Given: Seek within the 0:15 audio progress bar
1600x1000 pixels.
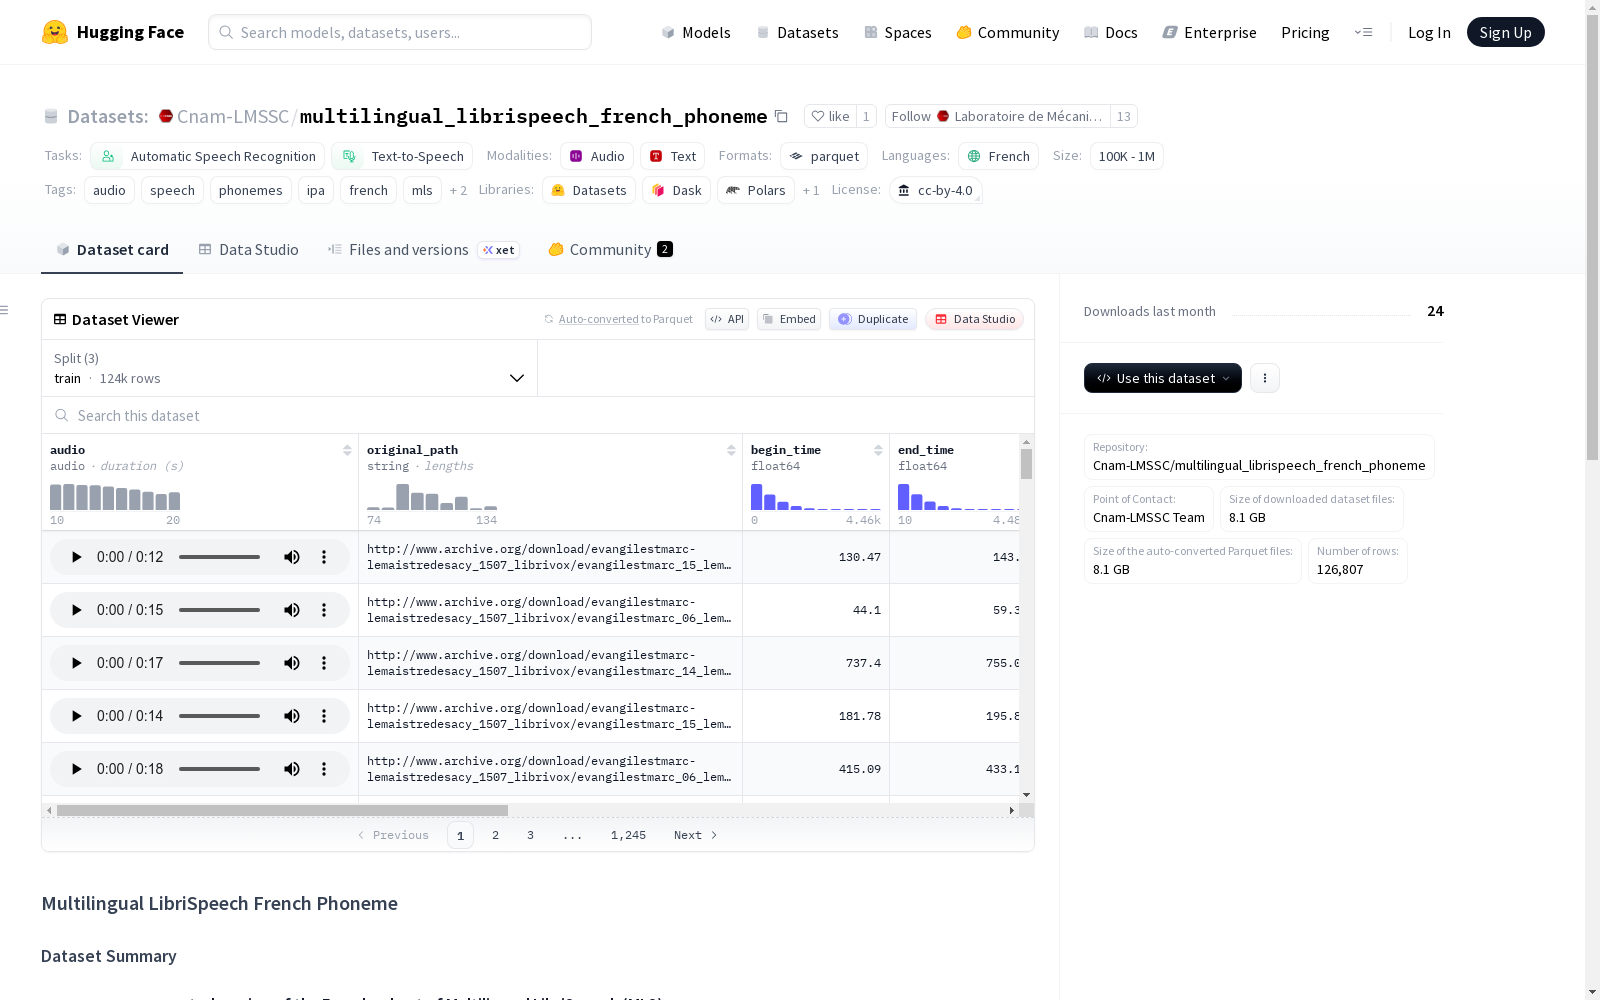Looking at the screenshot, I should [220, 610].
